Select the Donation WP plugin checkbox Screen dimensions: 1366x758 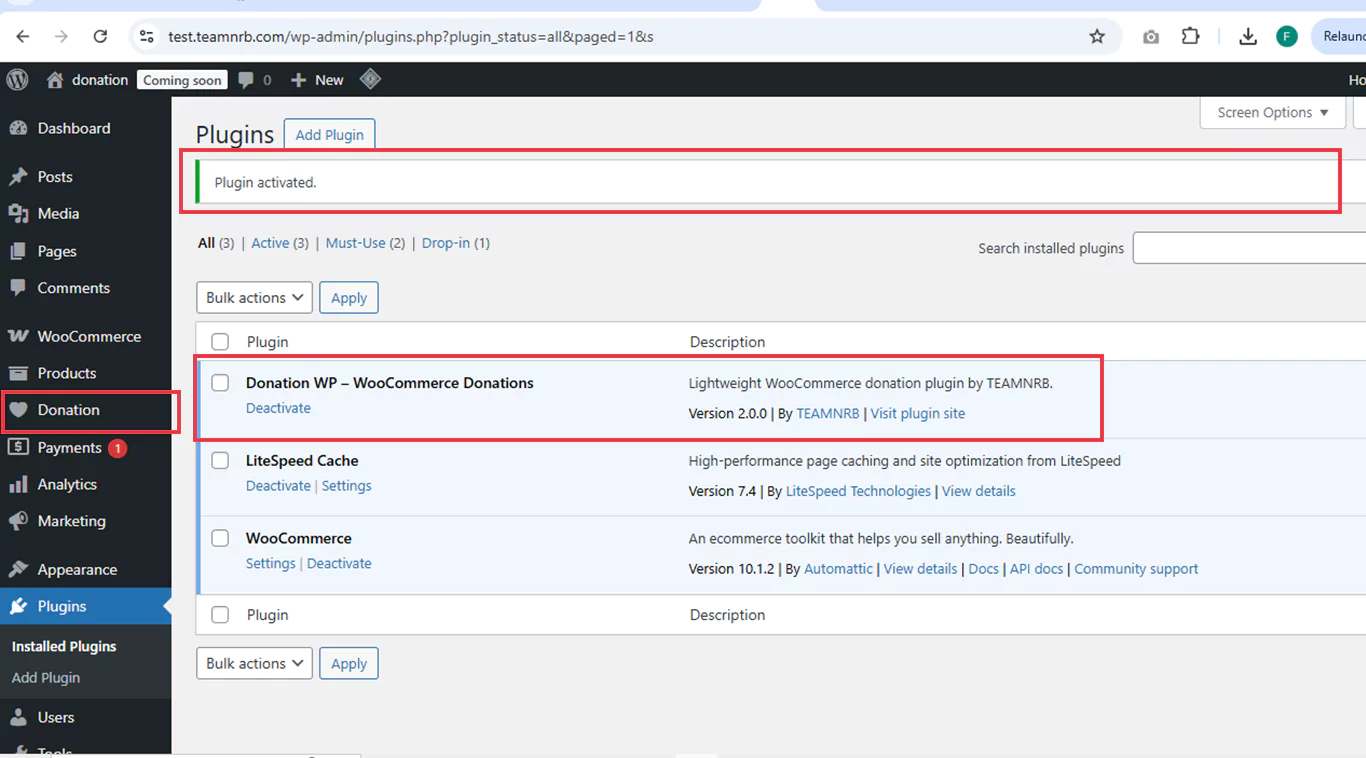220,383
